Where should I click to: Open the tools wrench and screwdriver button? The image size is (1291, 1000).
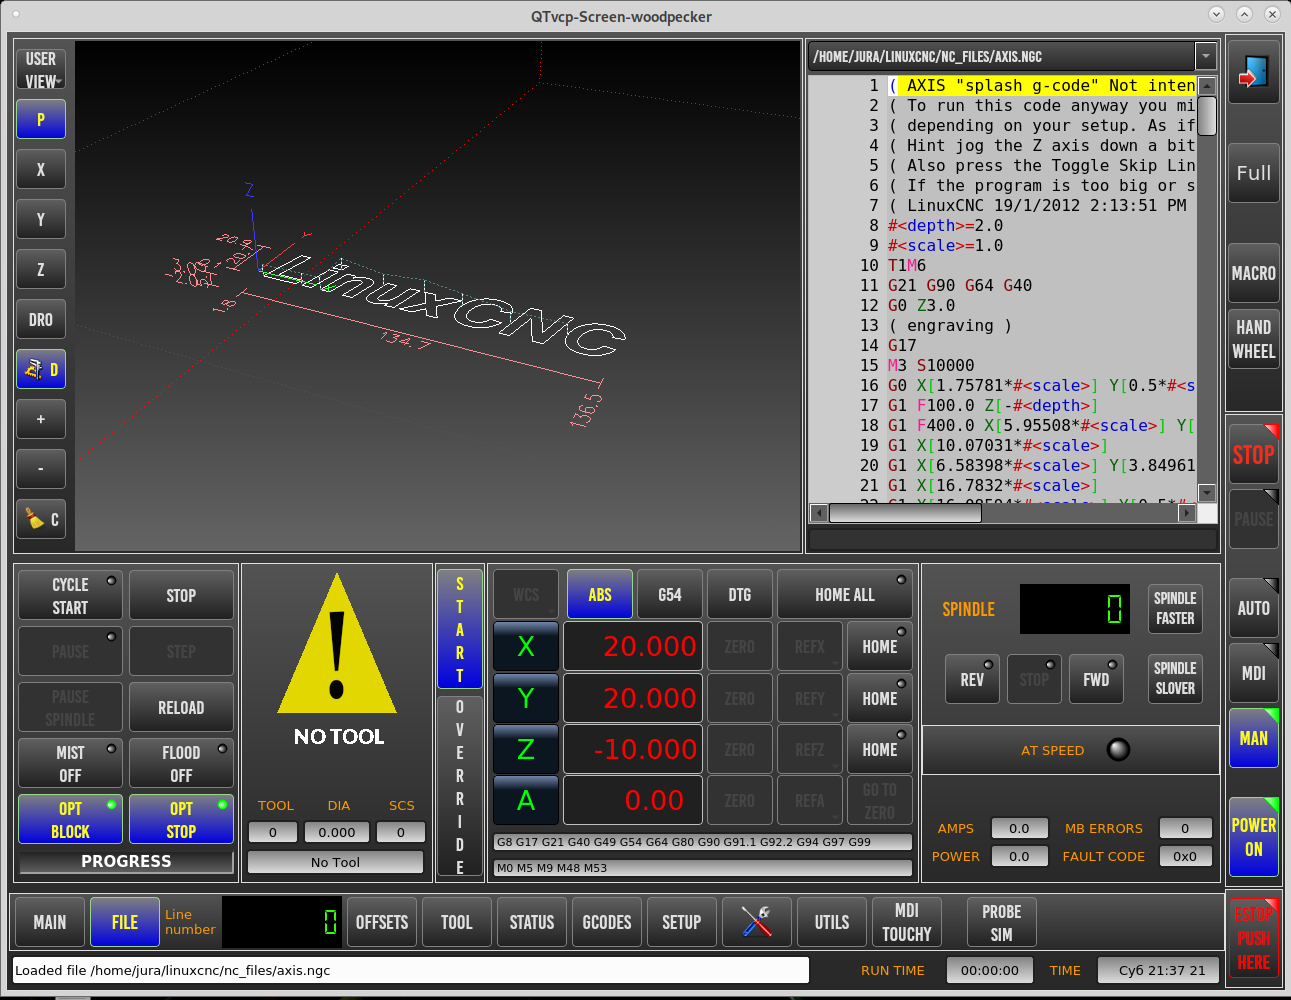756,921
